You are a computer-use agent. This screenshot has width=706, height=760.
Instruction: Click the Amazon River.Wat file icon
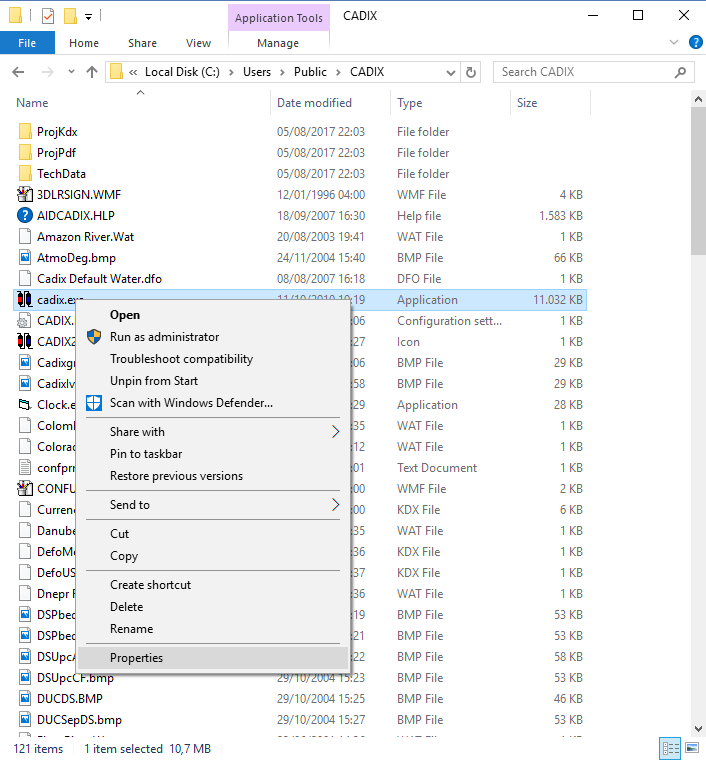25,237
